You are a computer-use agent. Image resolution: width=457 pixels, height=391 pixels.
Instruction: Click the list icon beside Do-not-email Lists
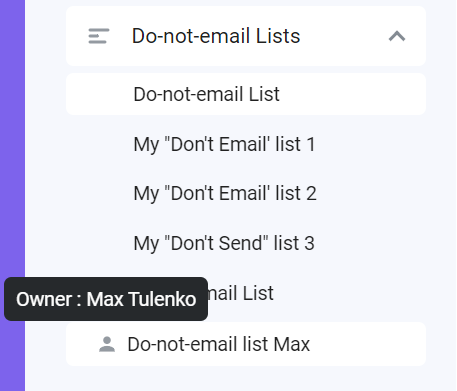point(99,36)
